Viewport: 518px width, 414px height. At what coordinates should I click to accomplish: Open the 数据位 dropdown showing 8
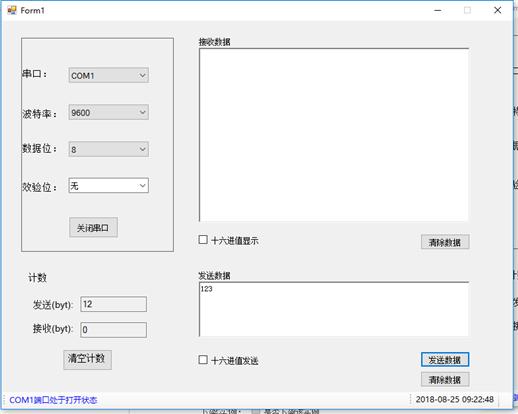tap(109, 149)
